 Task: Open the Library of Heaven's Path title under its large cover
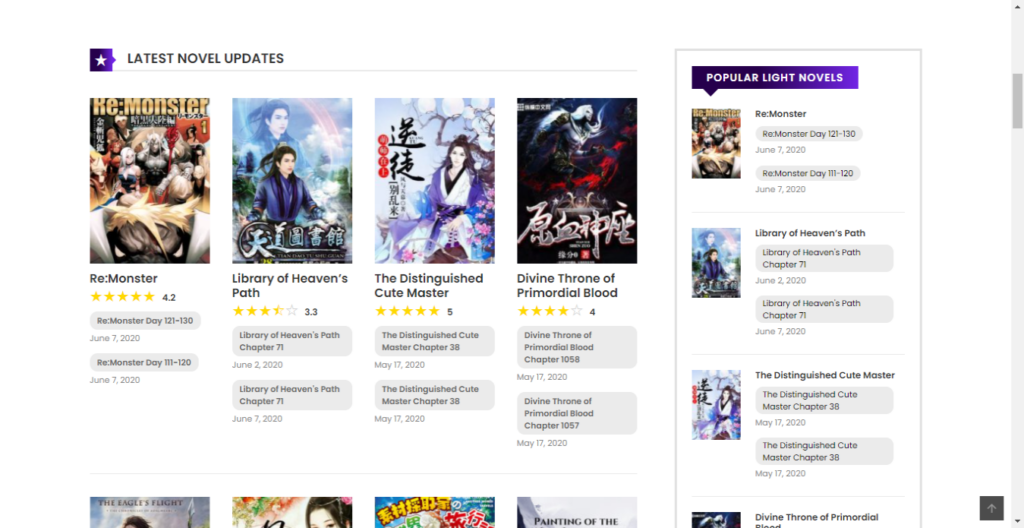click(x=290, y=286)
